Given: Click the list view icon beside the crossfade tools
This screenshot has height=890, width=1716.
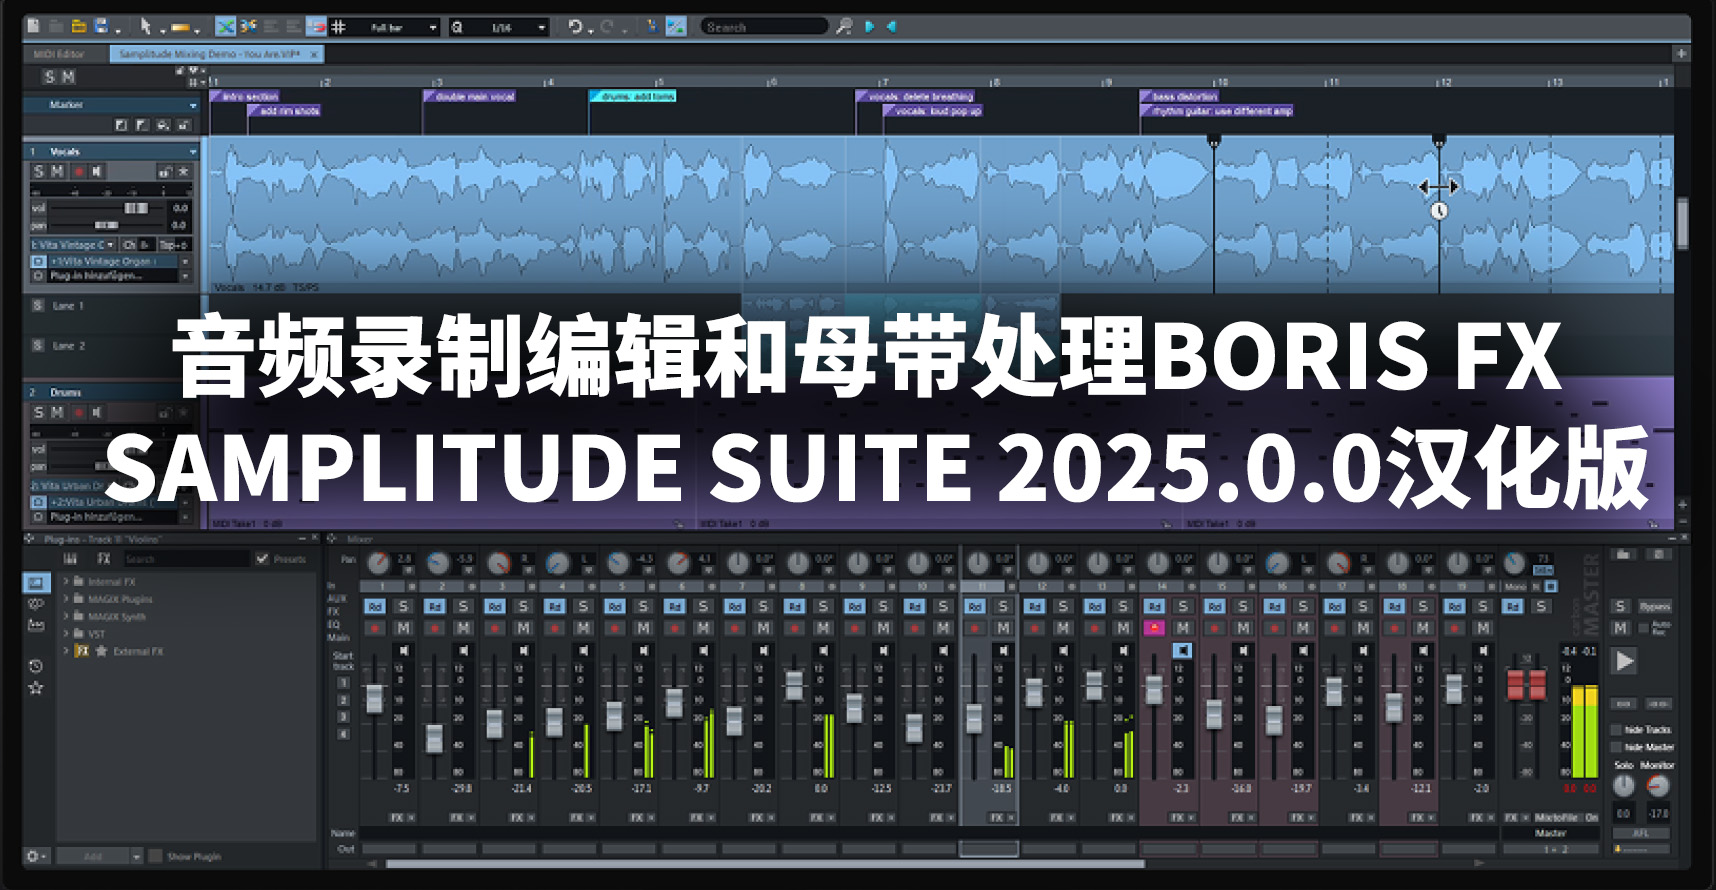Looking at the screenshot, I should click(271, 27).
